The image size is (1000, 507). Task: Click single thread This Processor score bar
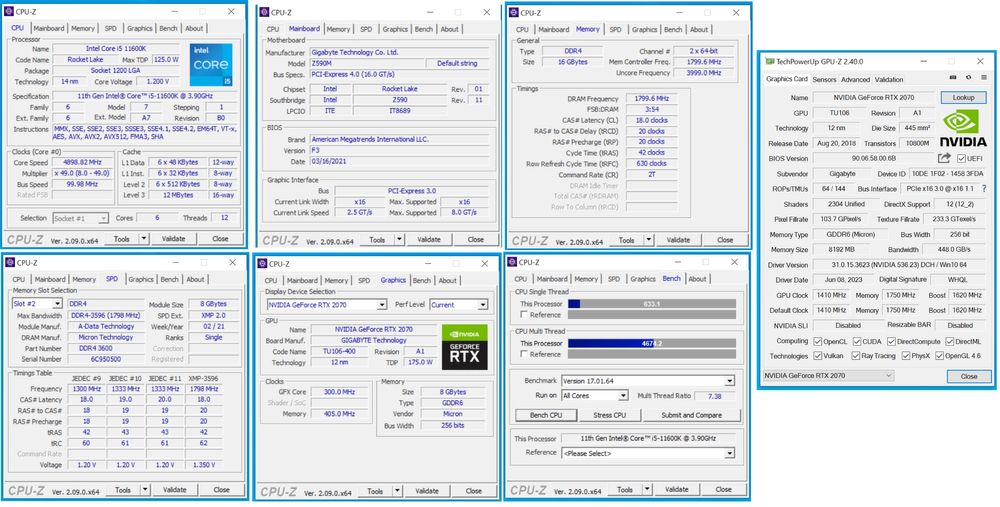pos(652,304)
